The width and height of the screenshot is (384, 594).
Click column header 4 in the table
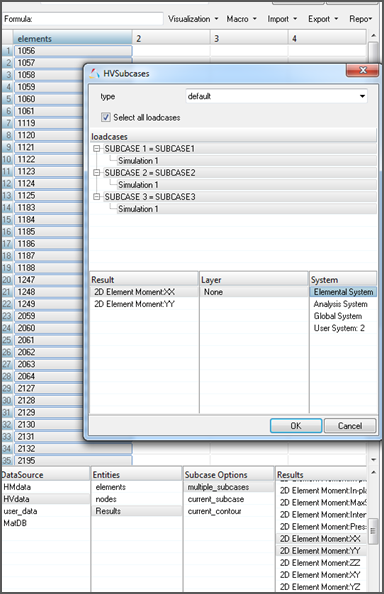[x=327, y=39]
